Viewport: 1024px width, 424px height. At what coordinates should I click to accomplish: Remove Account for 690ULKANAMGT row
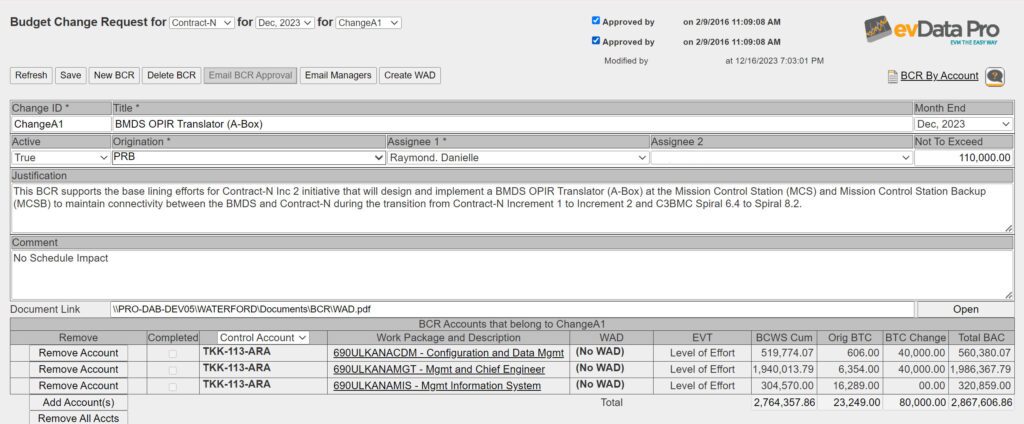[x=78, y=369]
